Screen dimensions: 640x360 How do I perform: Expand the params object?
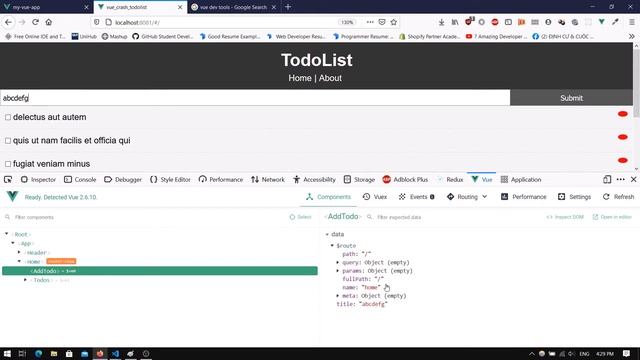pos(338,271)
